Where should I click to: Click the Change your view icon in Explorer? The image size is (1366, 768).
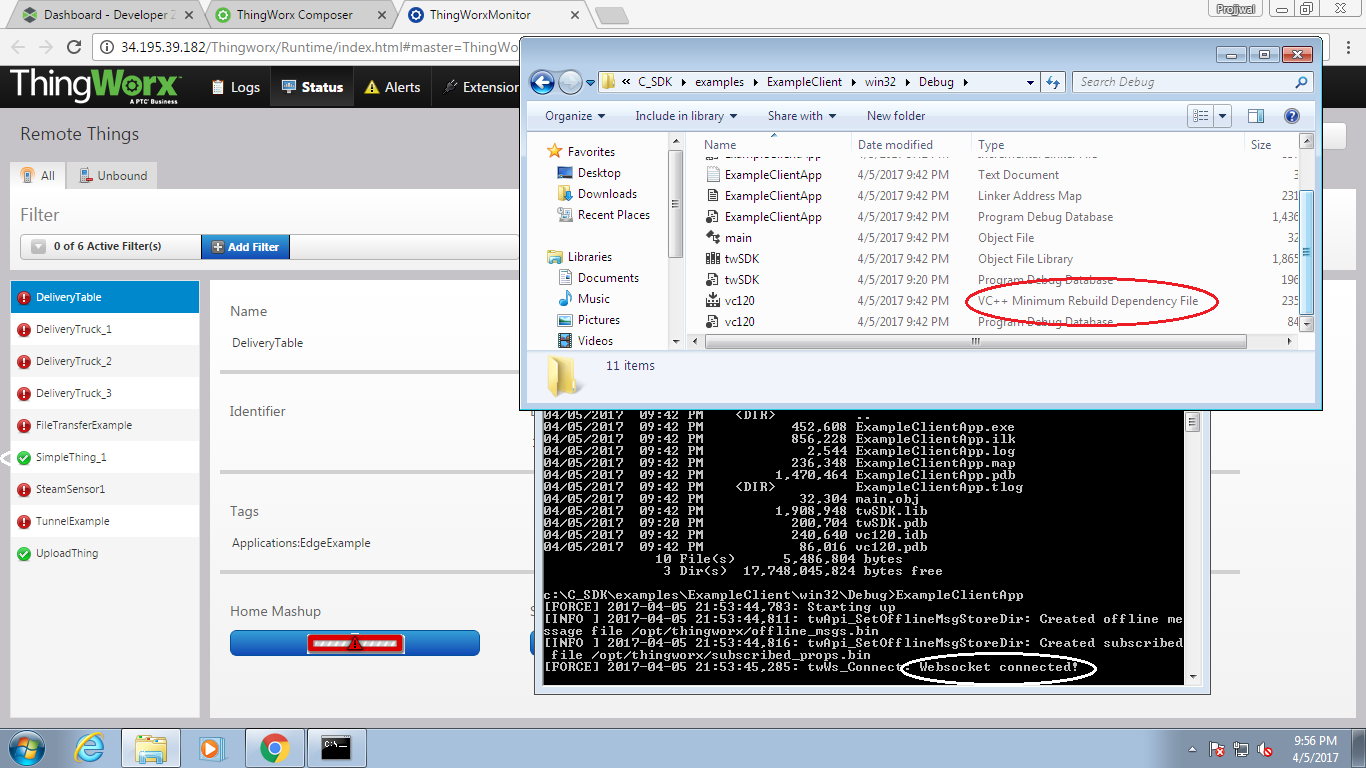1203,115
